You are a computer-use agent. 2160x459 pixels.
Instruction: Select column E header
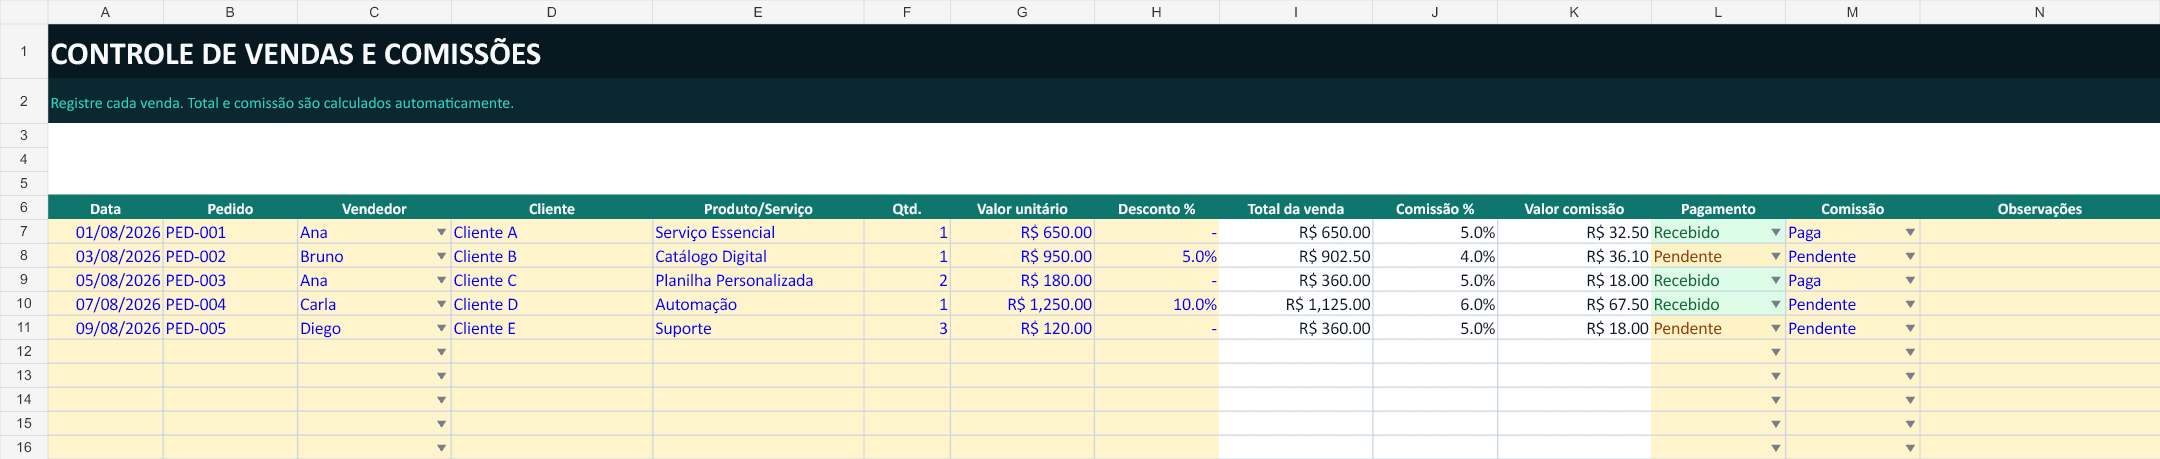(758, 12)
